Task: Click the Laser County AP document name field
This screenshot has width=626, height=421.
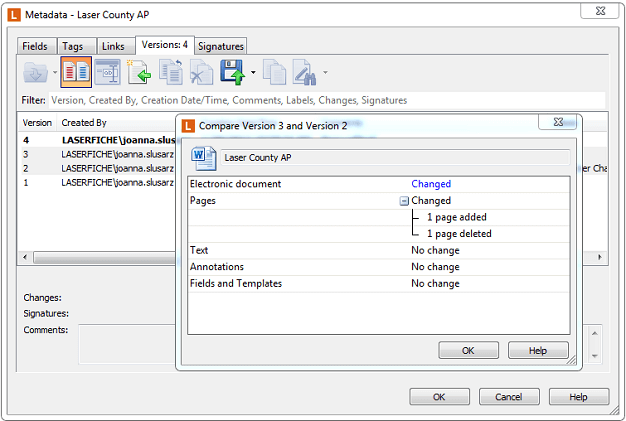Action: pyautogui.click(x=395, y=158)
